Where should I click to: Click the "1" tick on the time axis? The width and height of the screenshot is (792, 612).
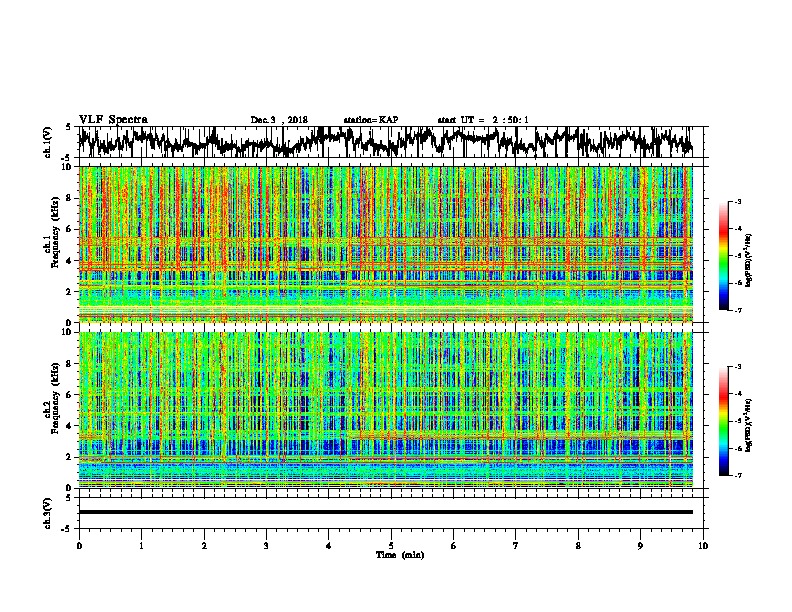141,546
